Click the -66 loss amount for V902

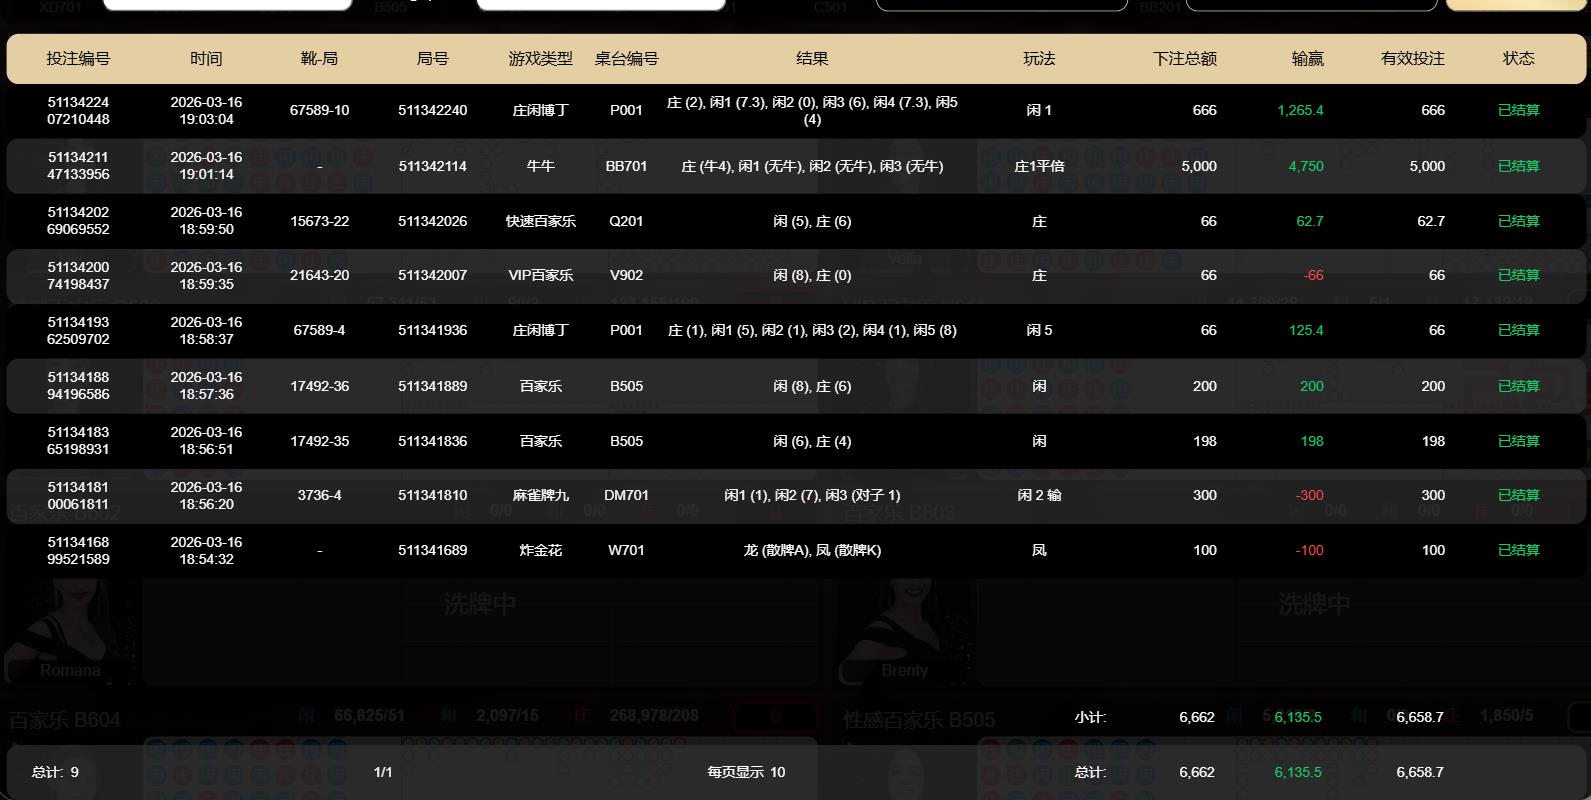1313,275
